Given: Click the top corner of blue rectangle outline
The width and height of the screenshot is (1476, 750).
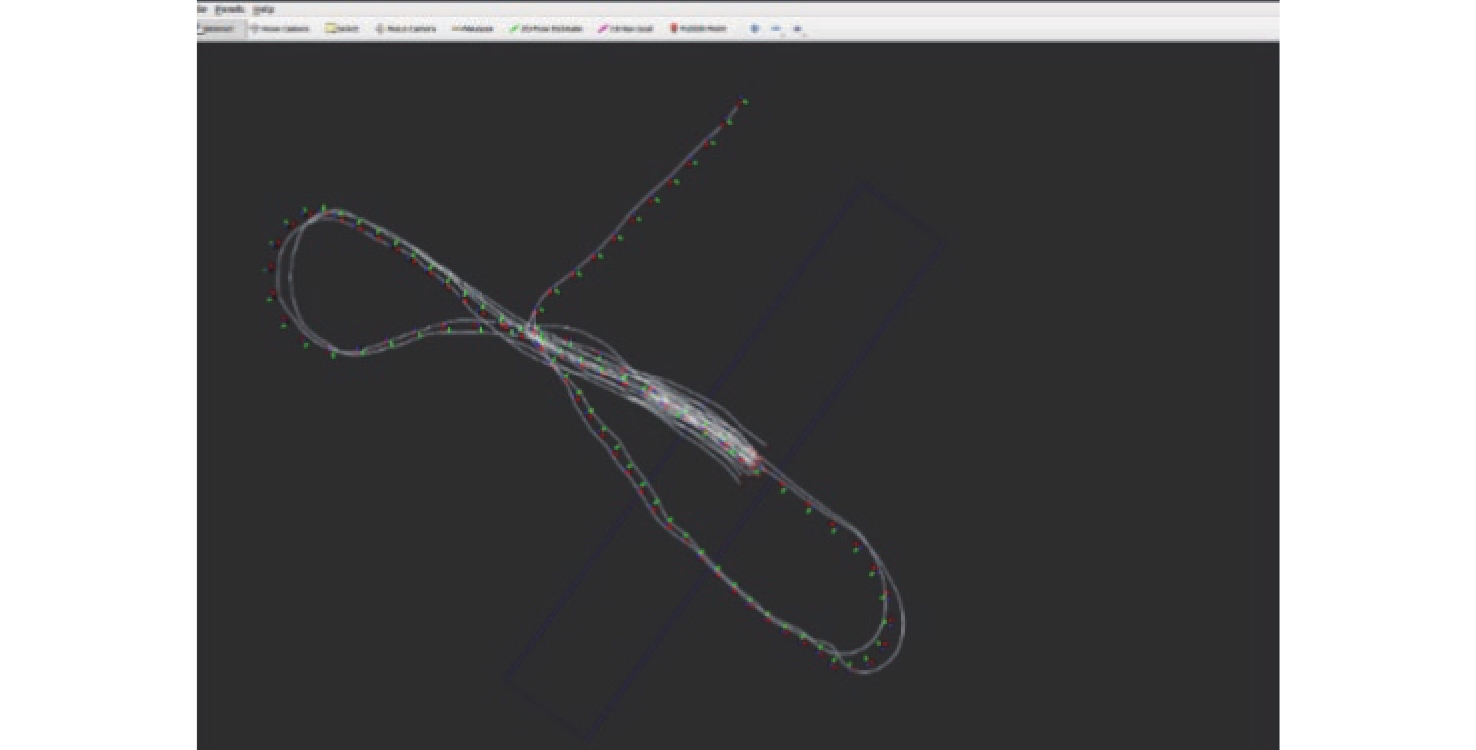Looking at the screenshot, I should coord(862,184).
